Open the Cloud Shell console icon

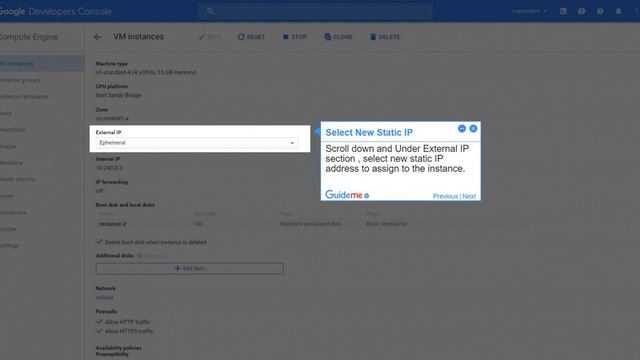coord(563,11)
